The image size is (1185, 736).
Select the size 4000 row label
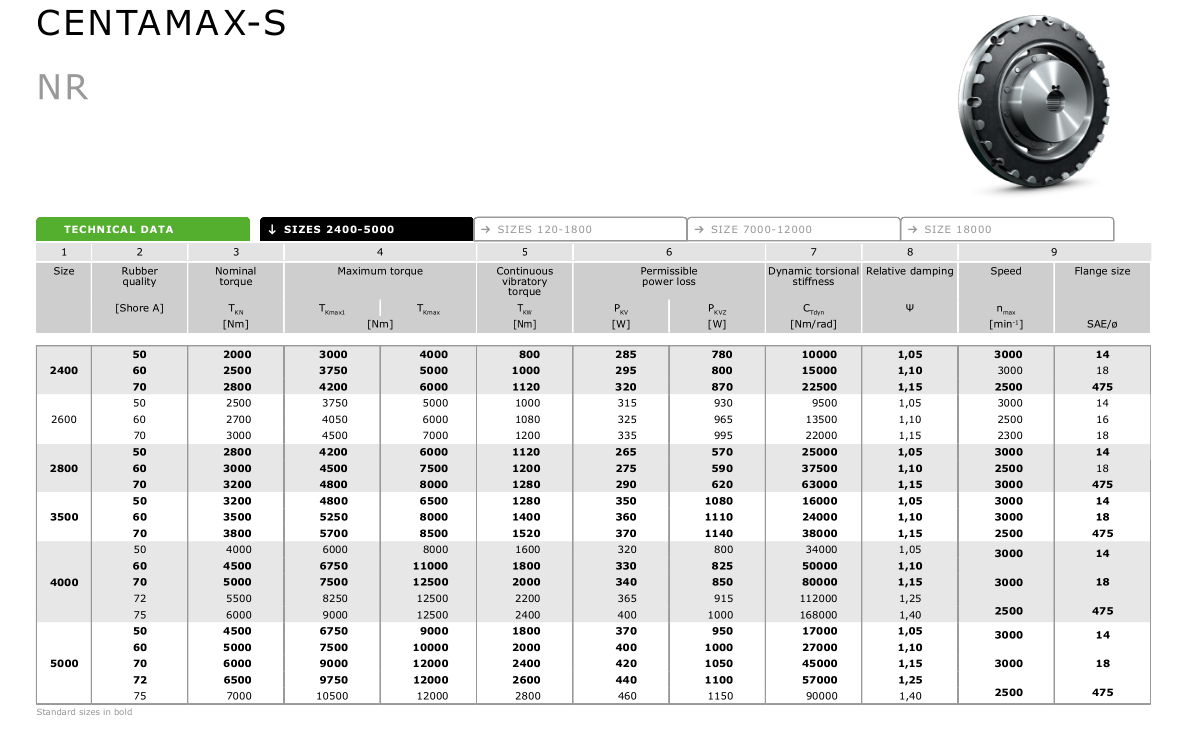click(63, 582)
